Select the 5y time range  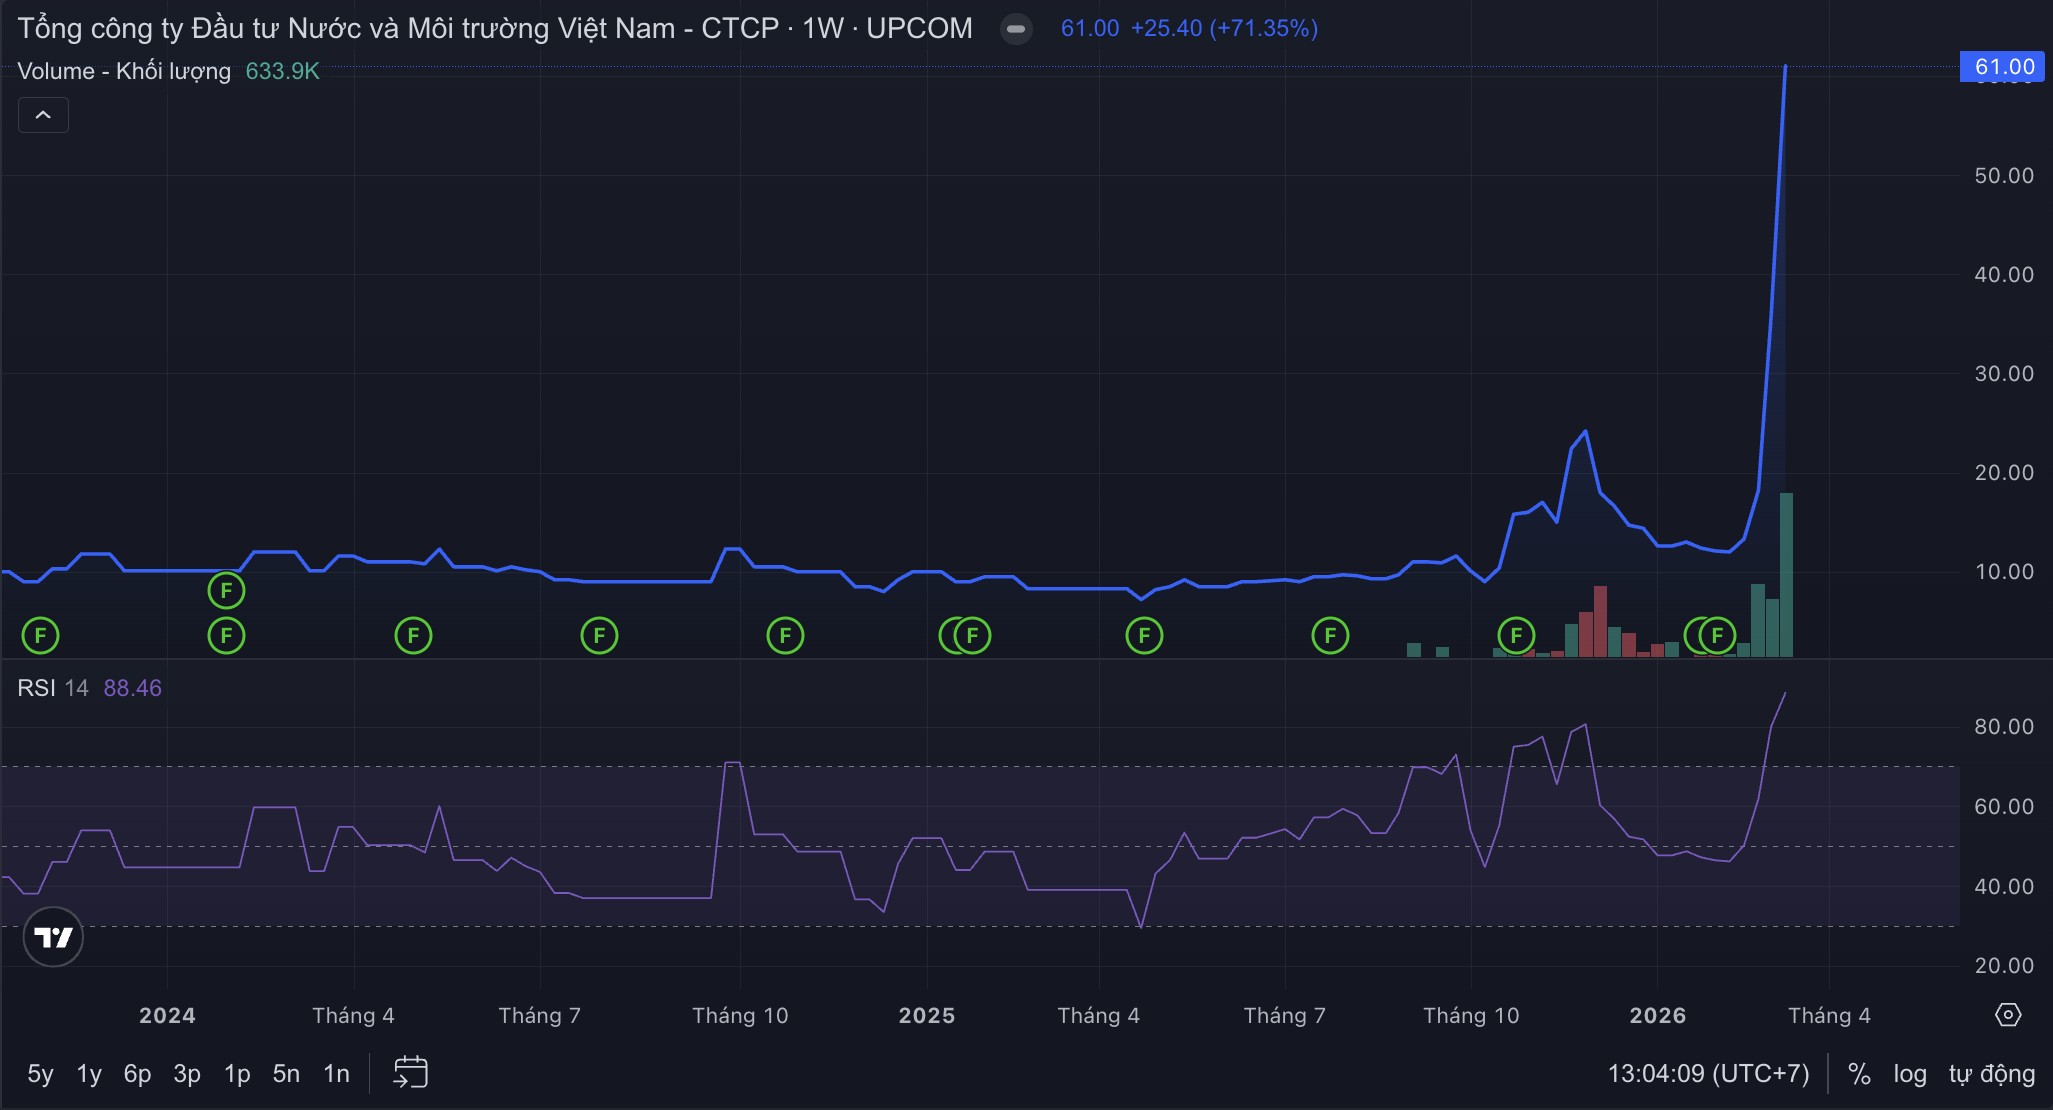click(x=40, y=1074)
